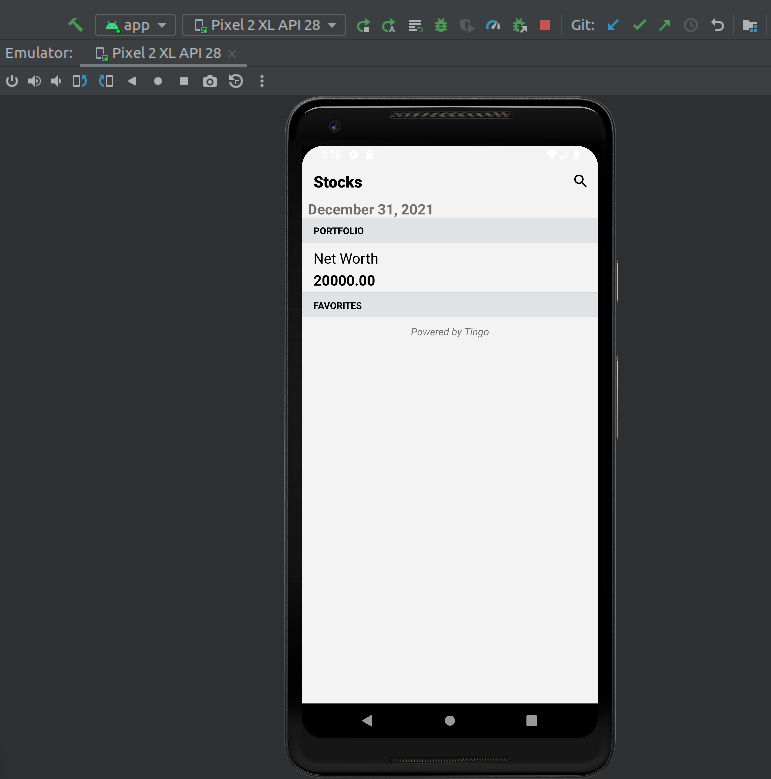Tap the search magnifier in Stocks app

tap(580, 181)
